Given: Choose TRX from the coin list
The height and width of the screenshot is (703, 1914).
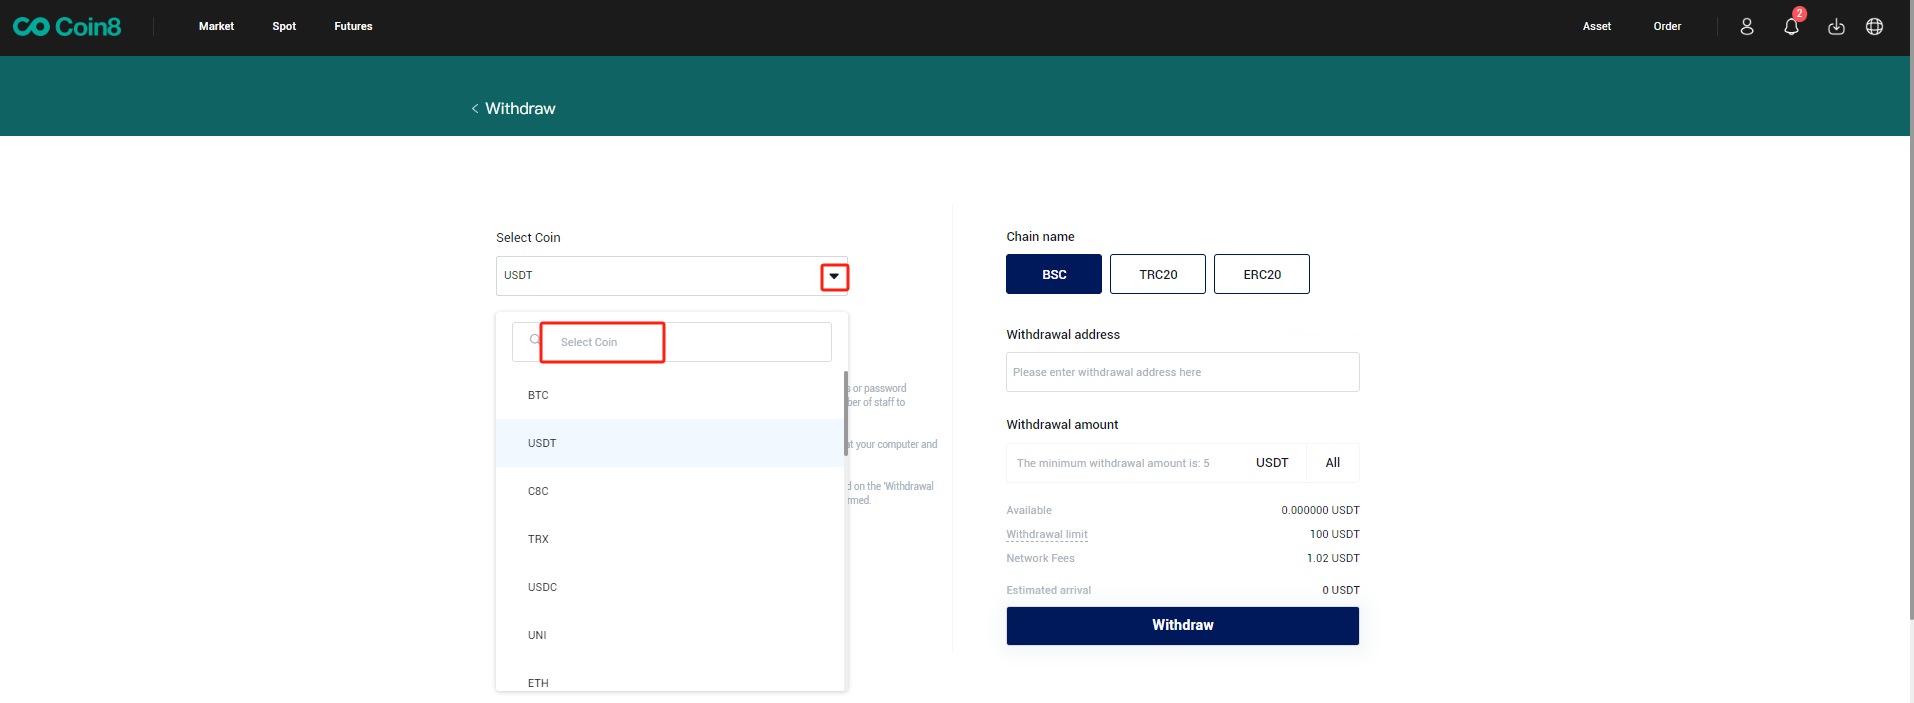Looking at the screenshot, I should pos(538,539).
